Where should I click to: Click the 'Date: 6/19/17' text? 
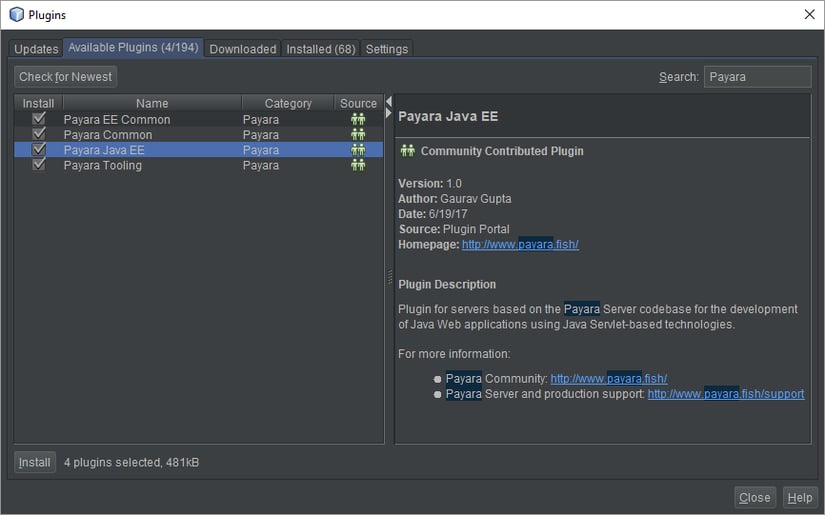click(432, 214)
